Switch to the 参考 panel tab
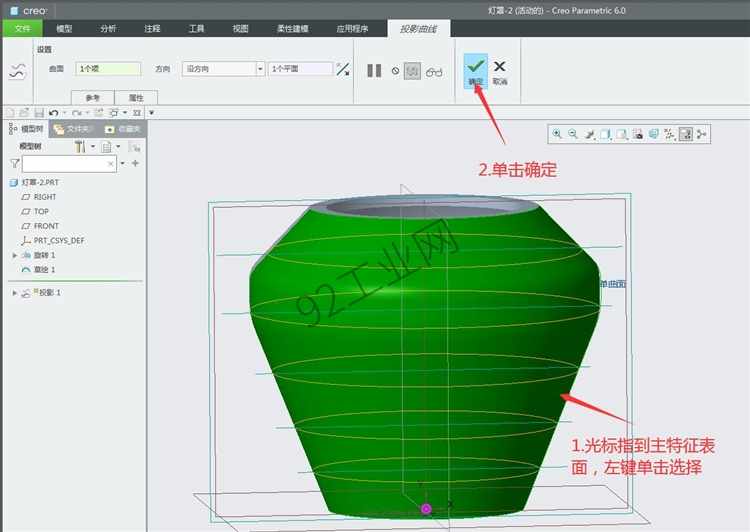The width and height of the screenshot is (750, 532). coord(93,98)
